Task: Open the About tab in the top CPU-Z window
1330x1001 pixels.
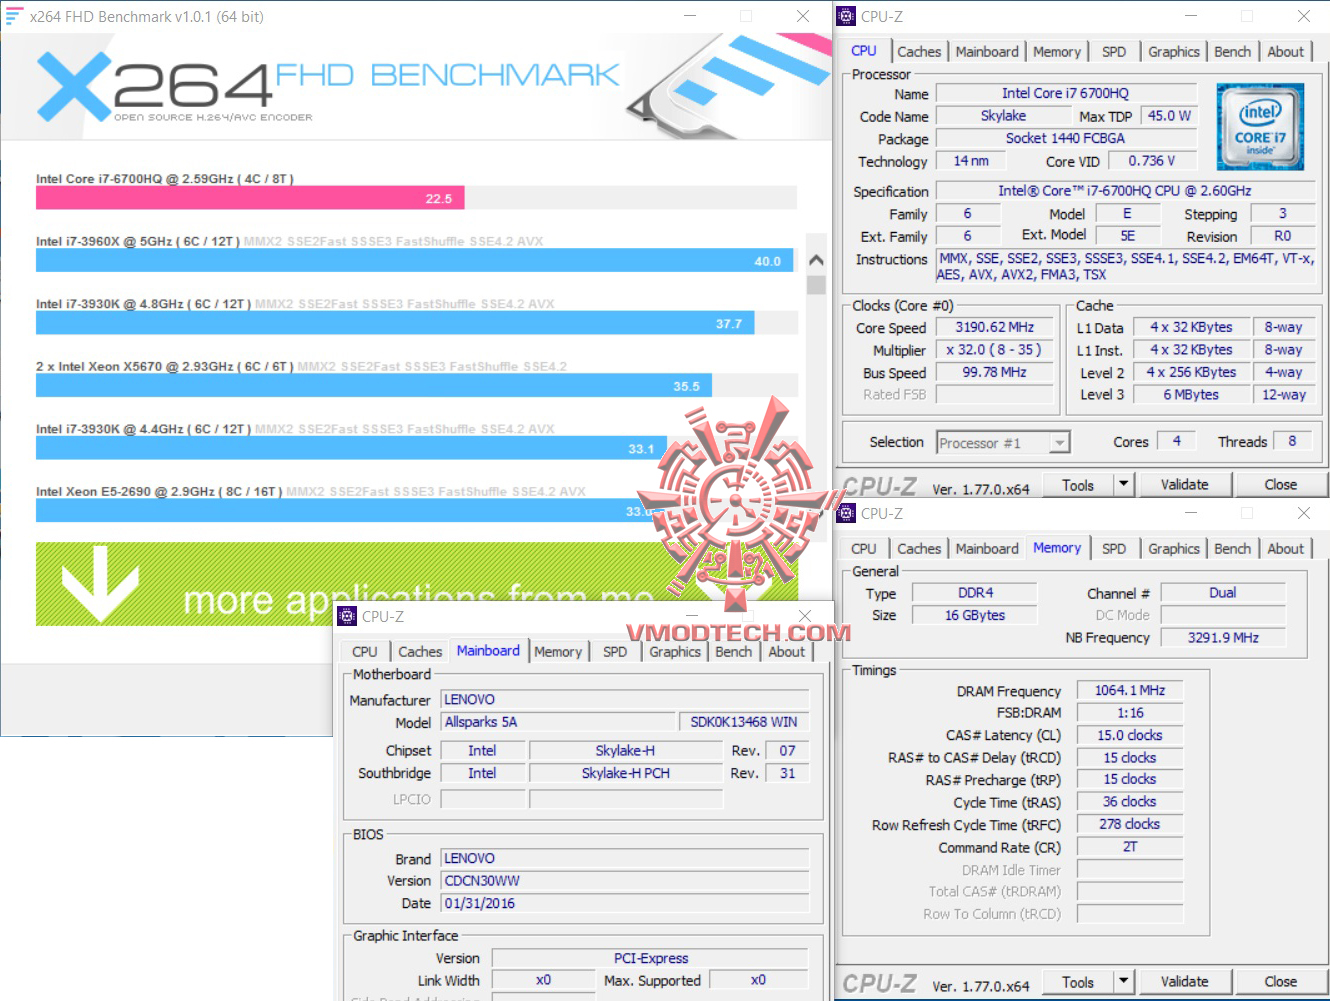Action: (x=1286, y=51)
